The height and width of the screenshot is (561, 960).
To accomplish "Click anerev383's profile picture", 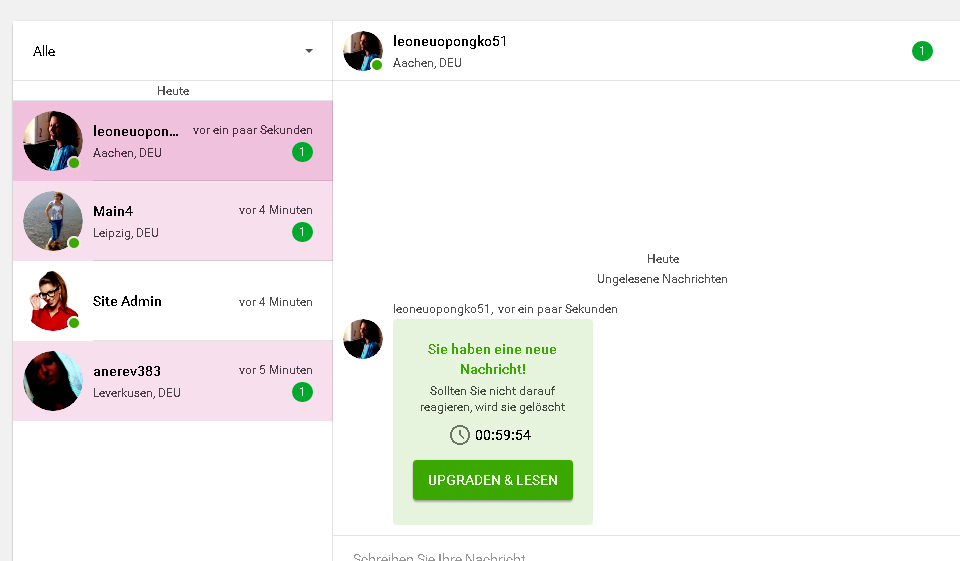I will point(52,381).
